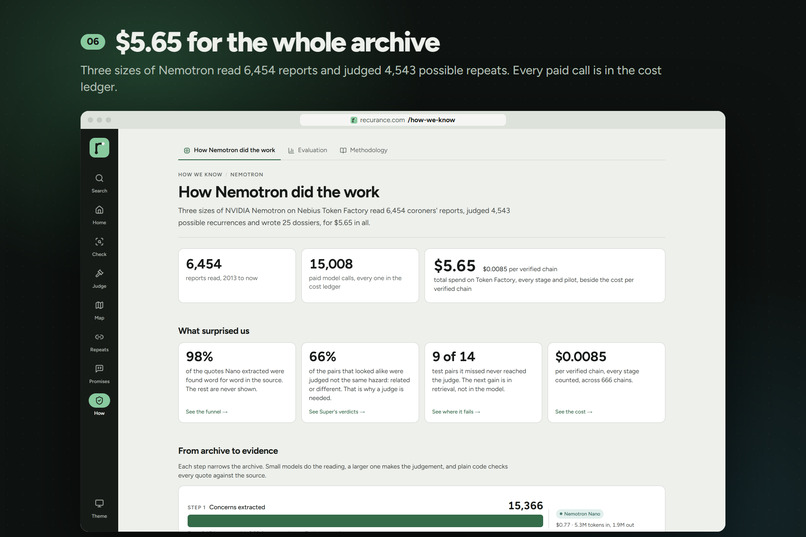Click the 9 of 14 statistic
Screen dimensions: 806x537
[x=453, y=357]
